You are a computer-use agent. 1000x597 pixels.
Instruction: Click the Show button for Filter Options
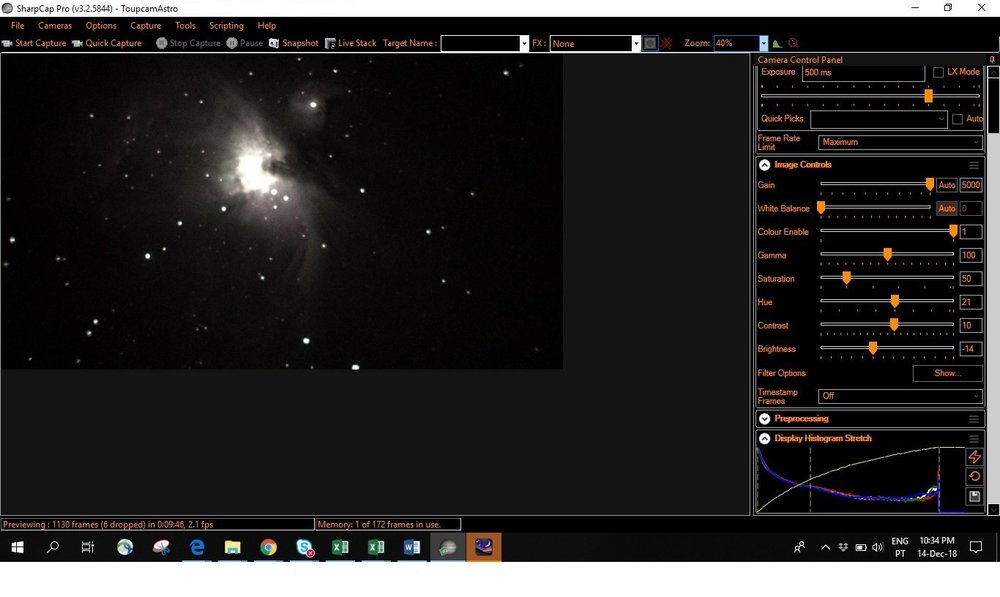pos(946,372)
